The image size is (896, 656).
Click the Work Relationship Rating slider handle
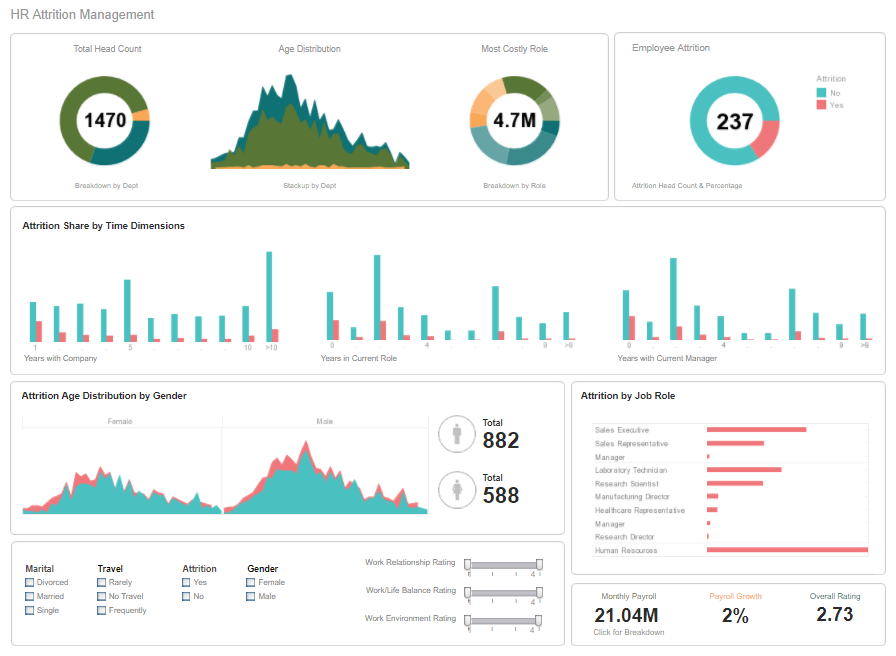pyautogui.click(x=467, y=564)
